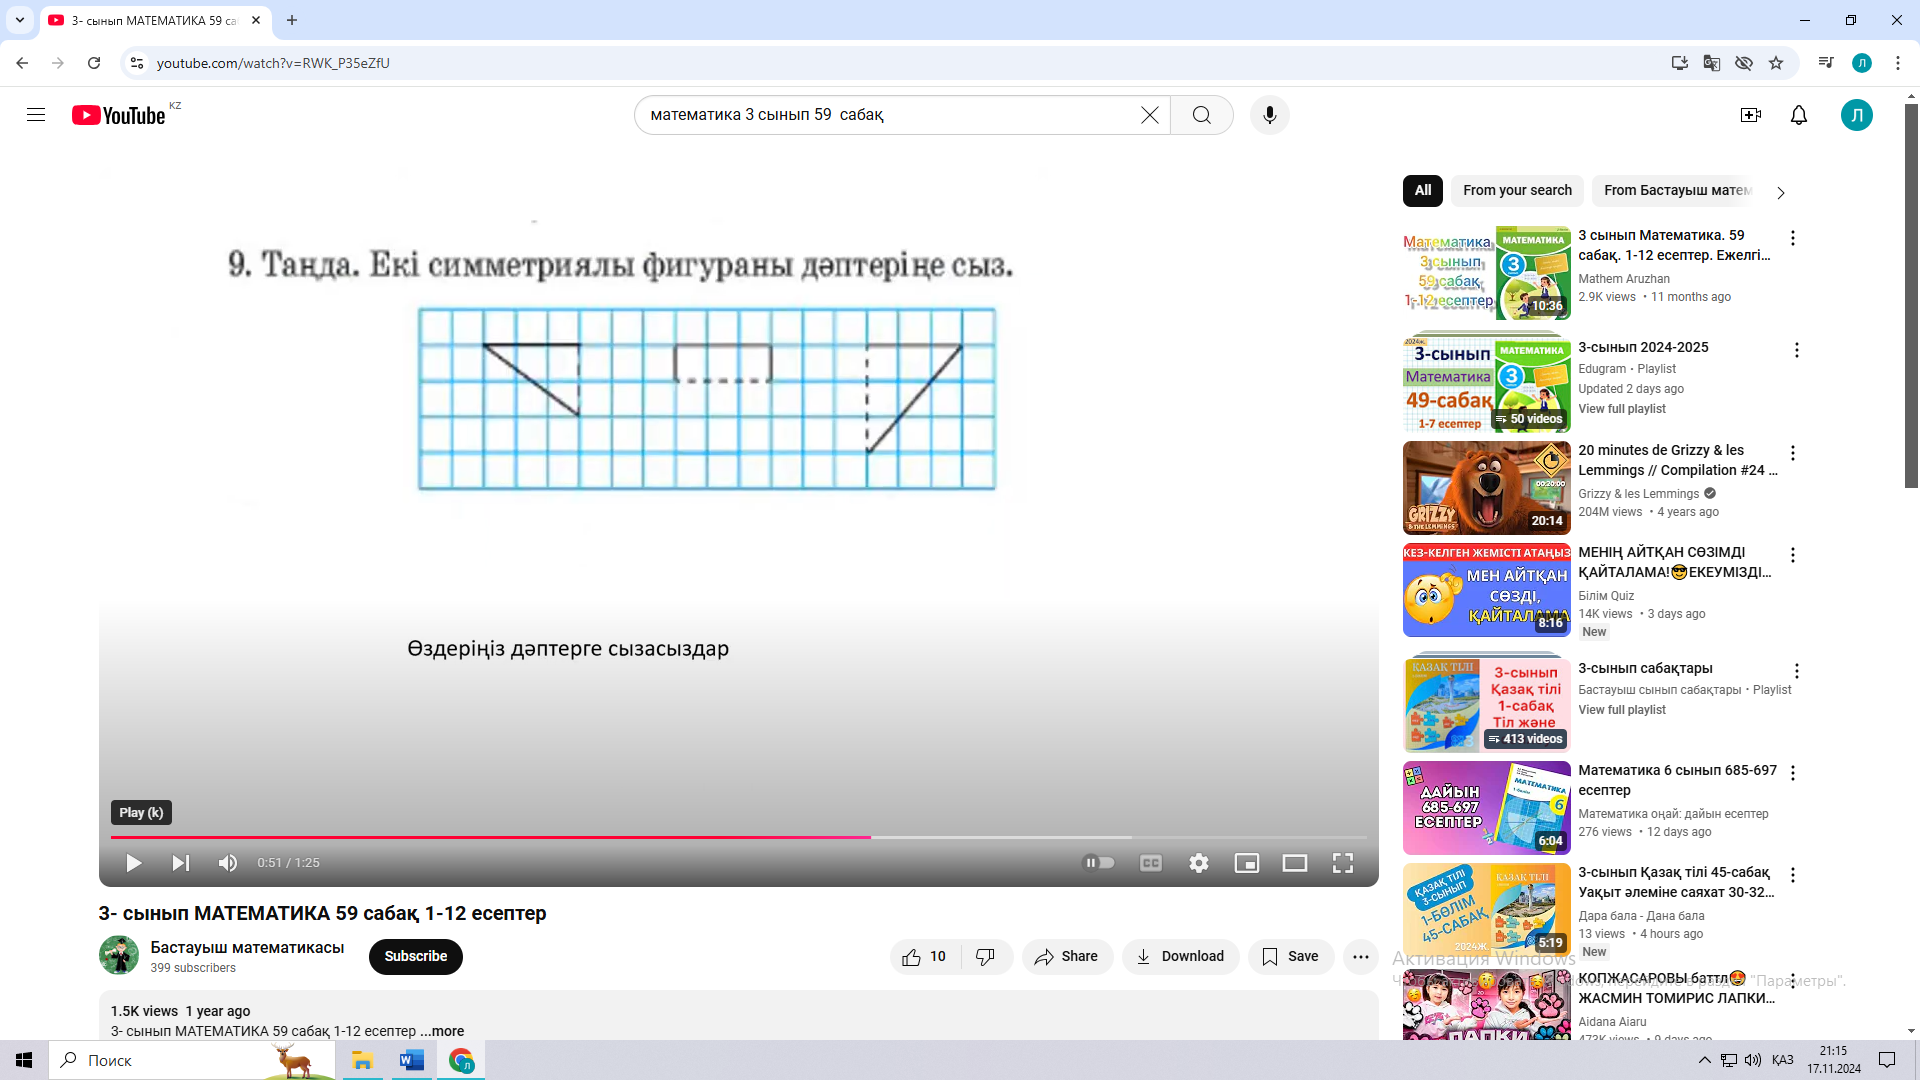This screenshot has width=1920, height=1080.
Task: Subscribe to Бастауыш математикасы channel
Action: point(415,957)
